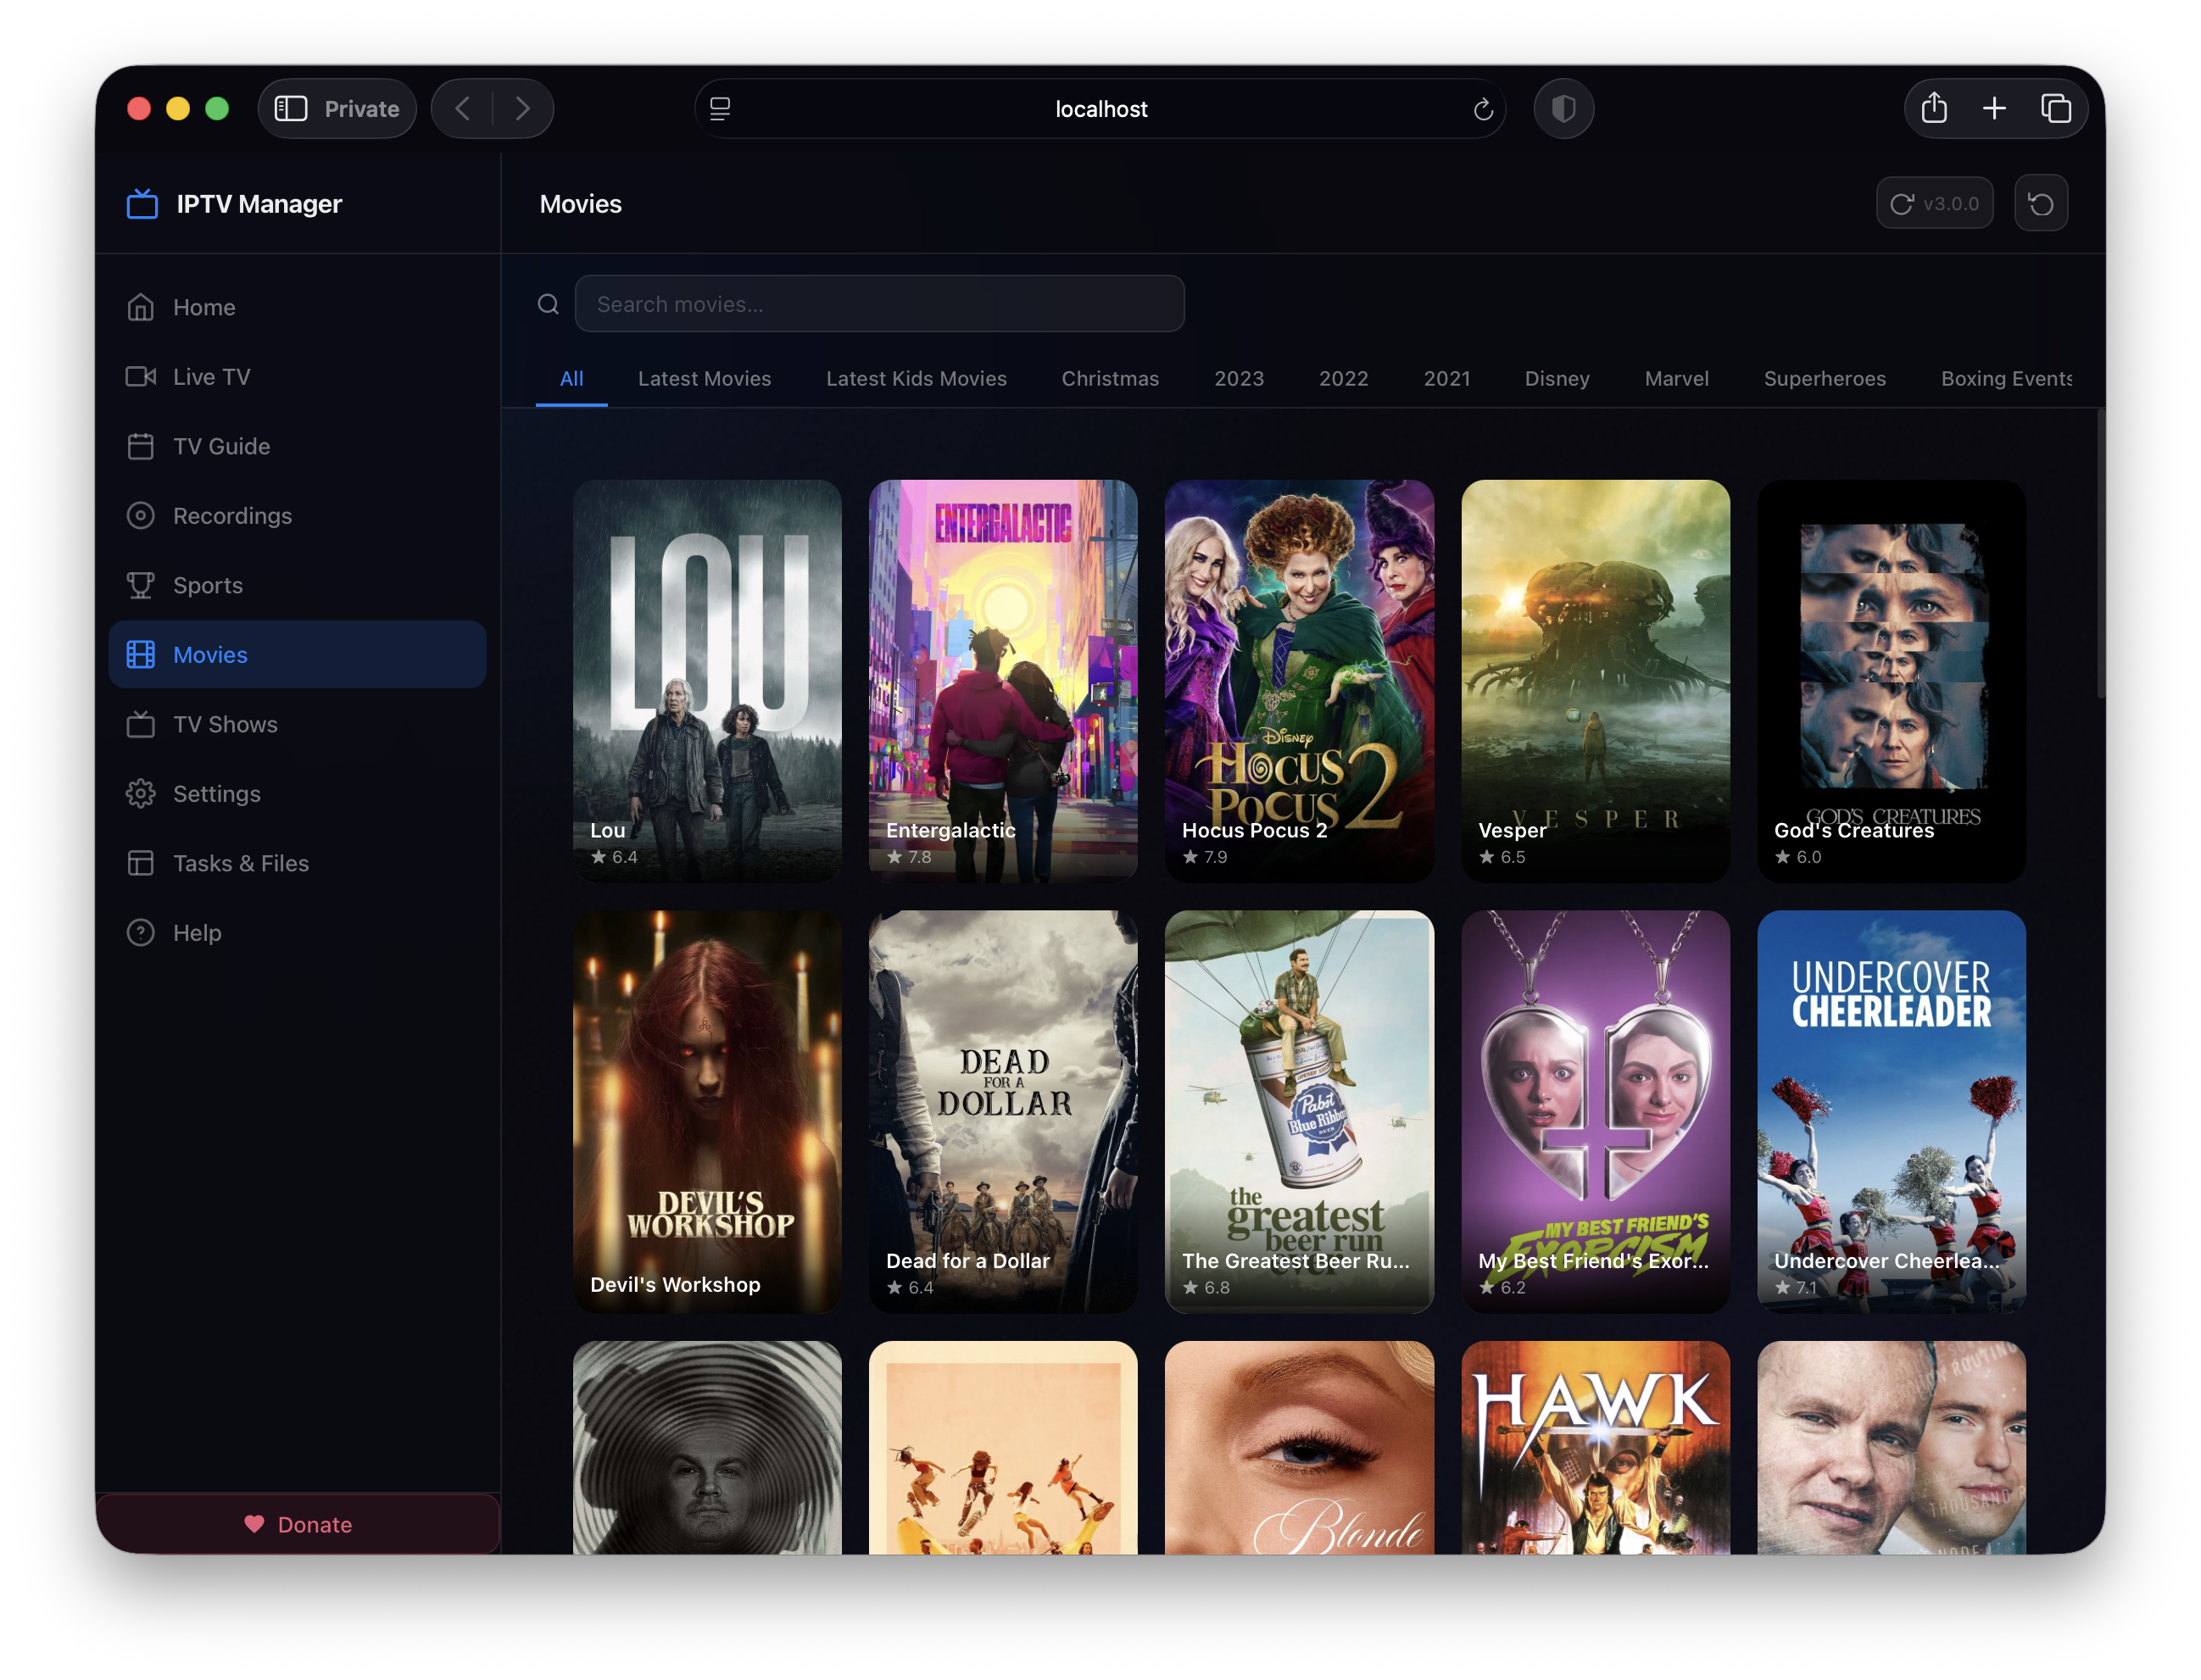
Task: Open the TV Guide calendar
Action: 297,446
